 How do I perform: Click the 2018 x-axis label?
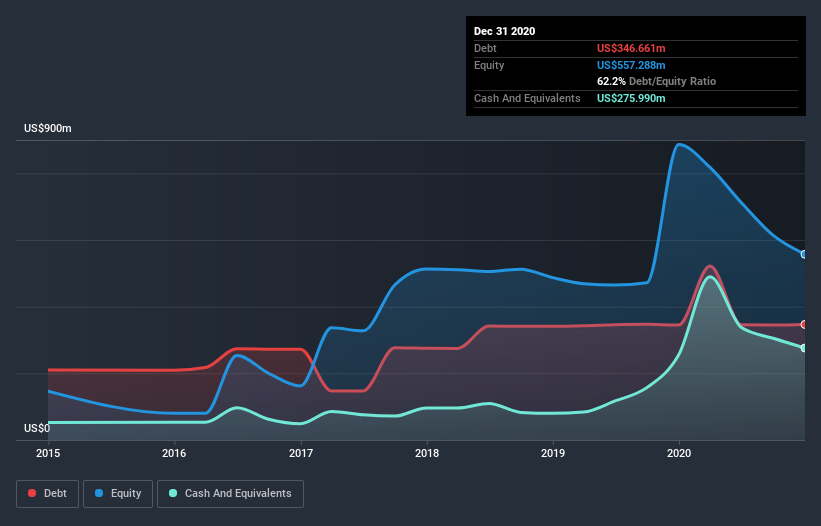[x=427, y=453]
